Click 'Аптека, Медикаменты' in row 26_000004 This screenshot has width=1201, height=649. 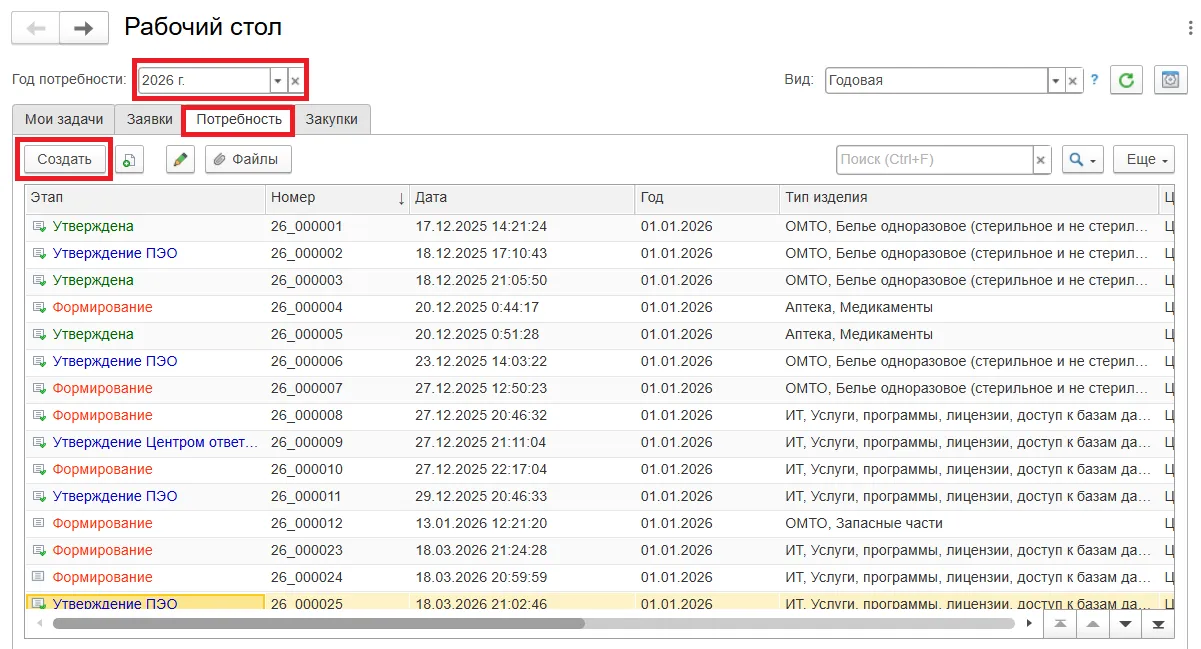(x=859, y=307)
